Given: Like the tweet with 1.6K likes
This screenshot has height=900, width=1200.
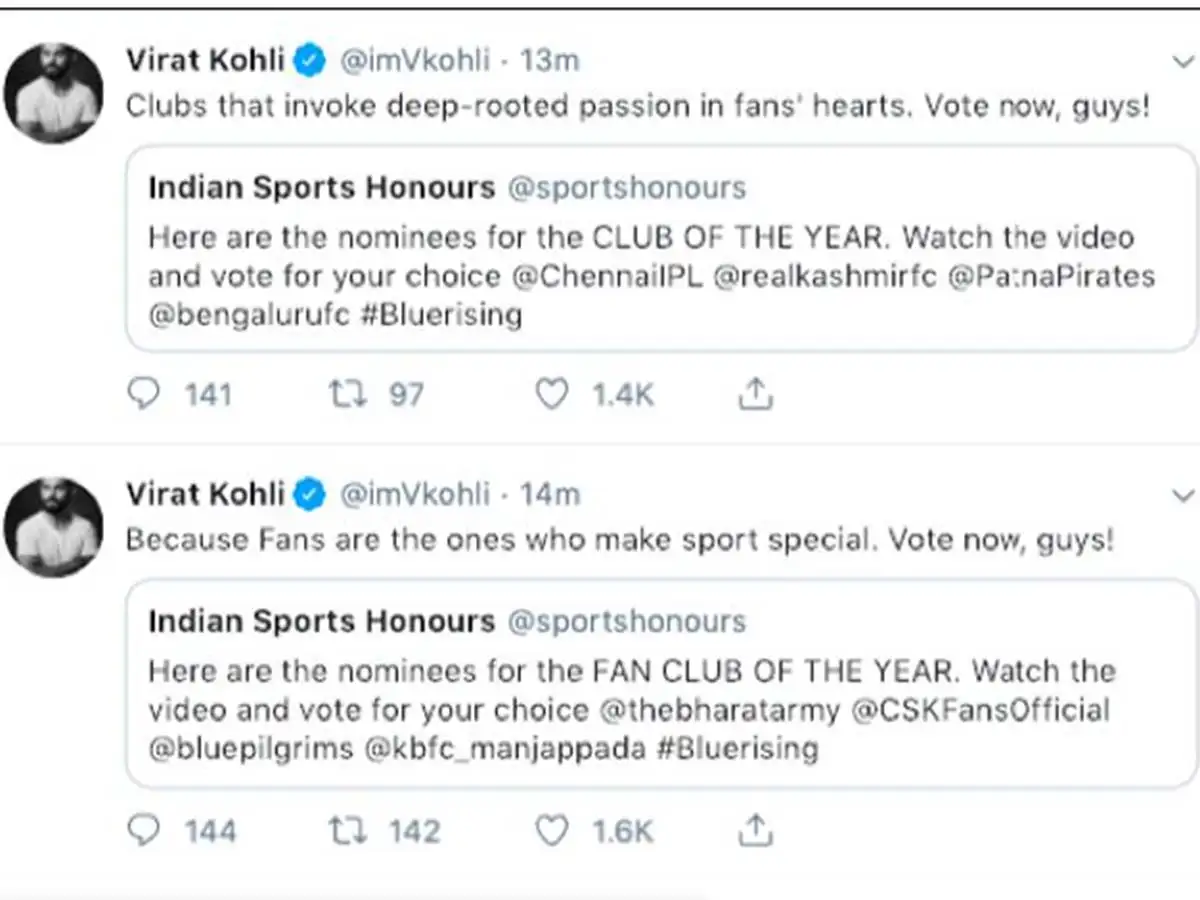Looking at the screenshot, I should click(551, 830).
